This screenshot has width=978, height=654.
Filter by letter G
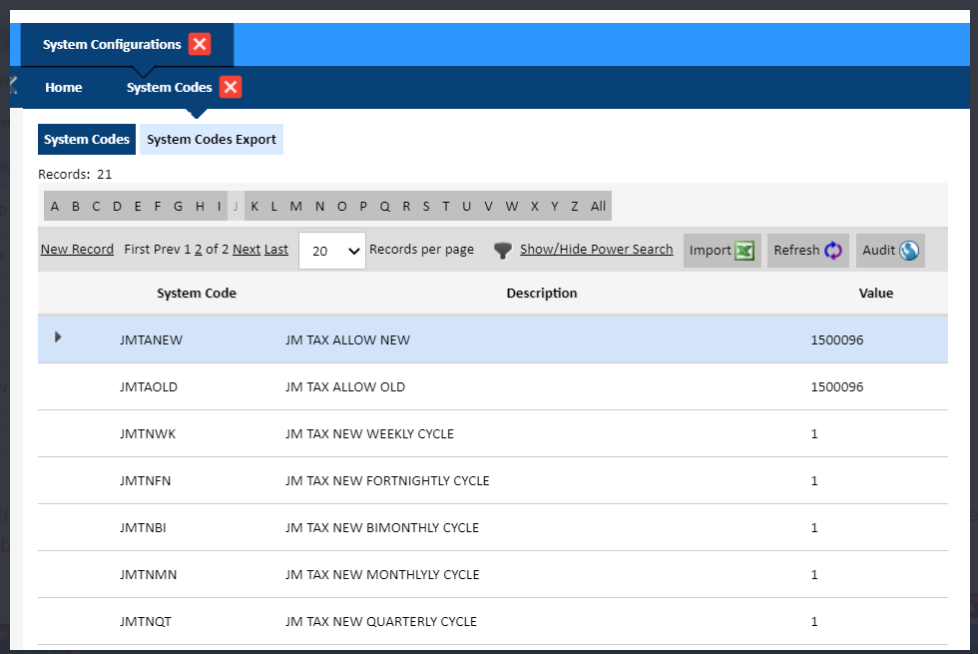[x=178, y=206]
